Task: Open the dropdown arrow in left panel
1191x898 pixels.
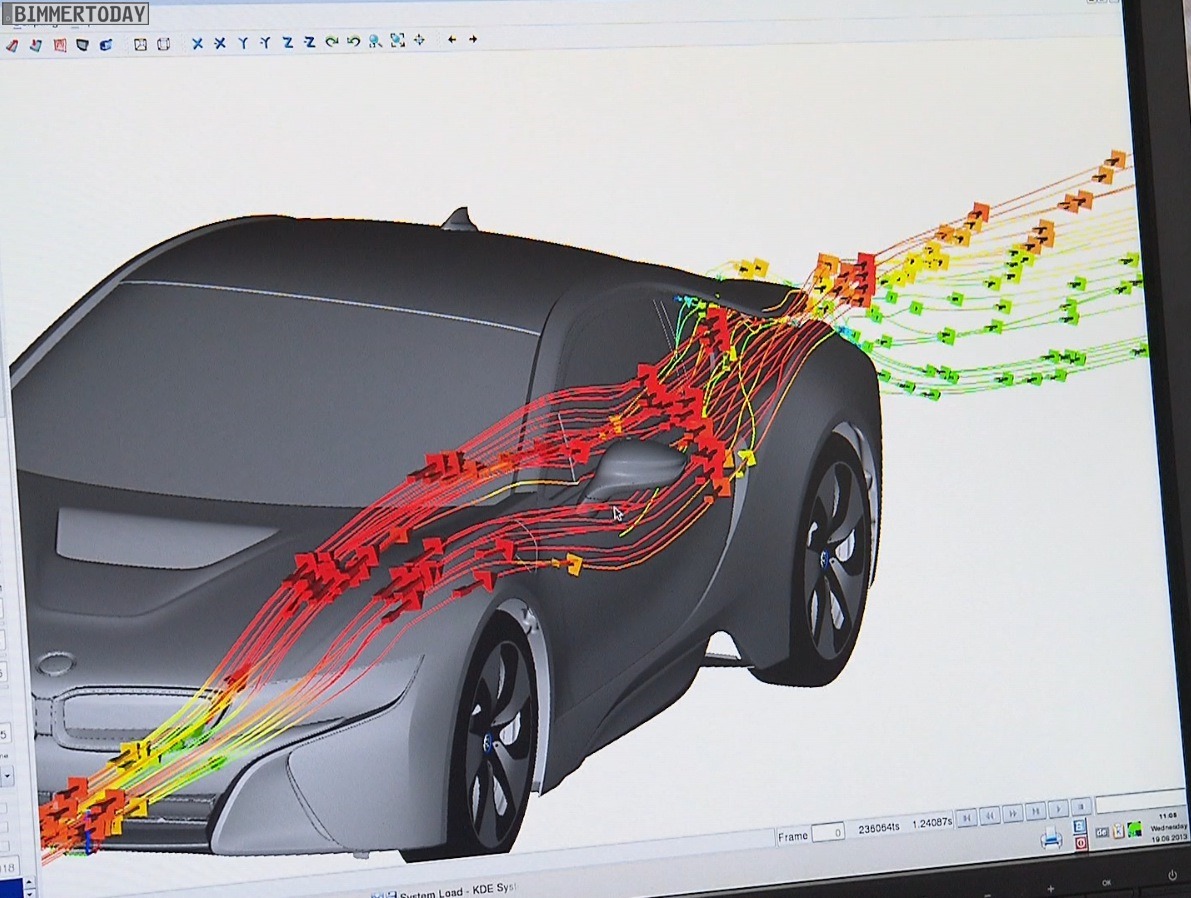Action: point(7,774)
